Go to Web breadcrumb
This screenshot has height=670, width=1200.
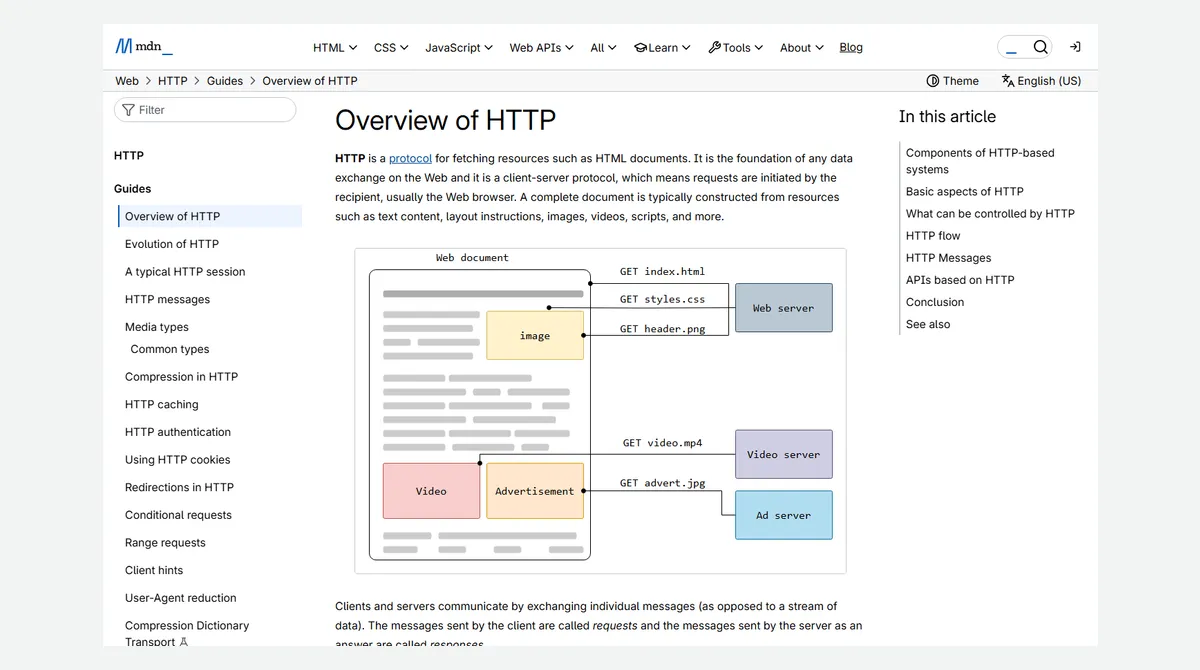(x=127, y=81)
